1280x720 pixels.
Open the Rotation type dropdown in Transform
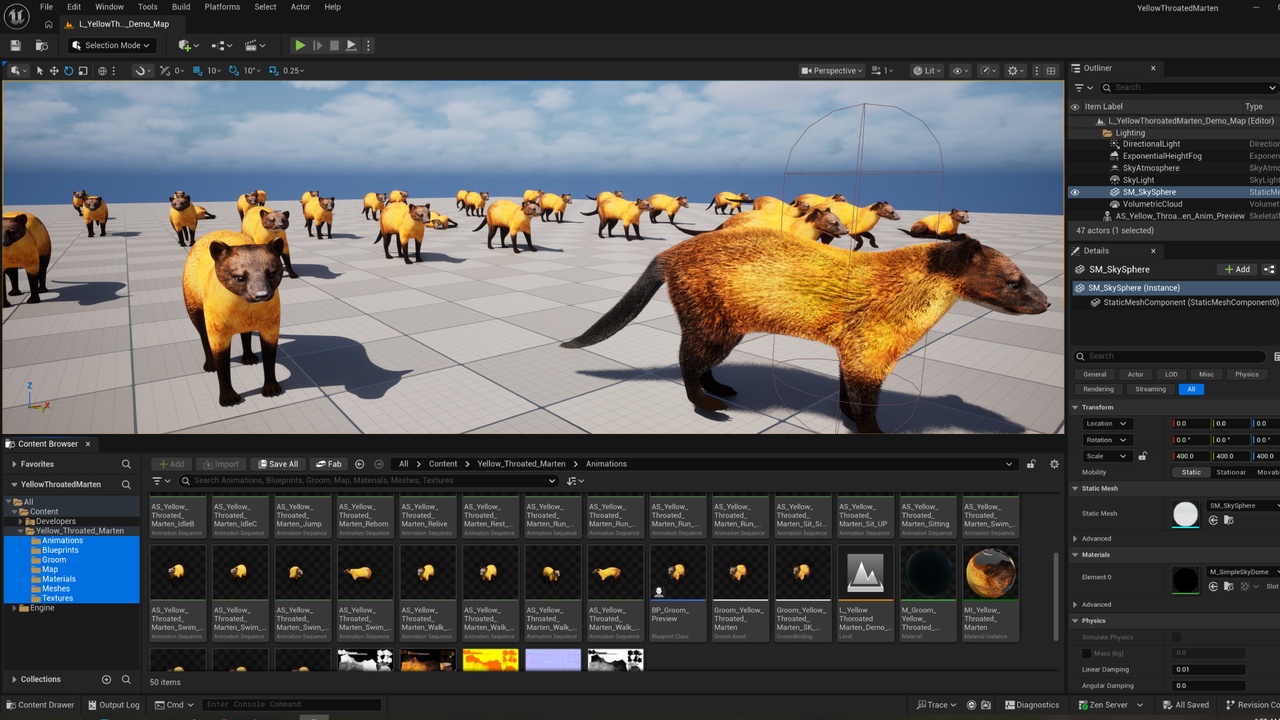click(x=1107, y=440)
